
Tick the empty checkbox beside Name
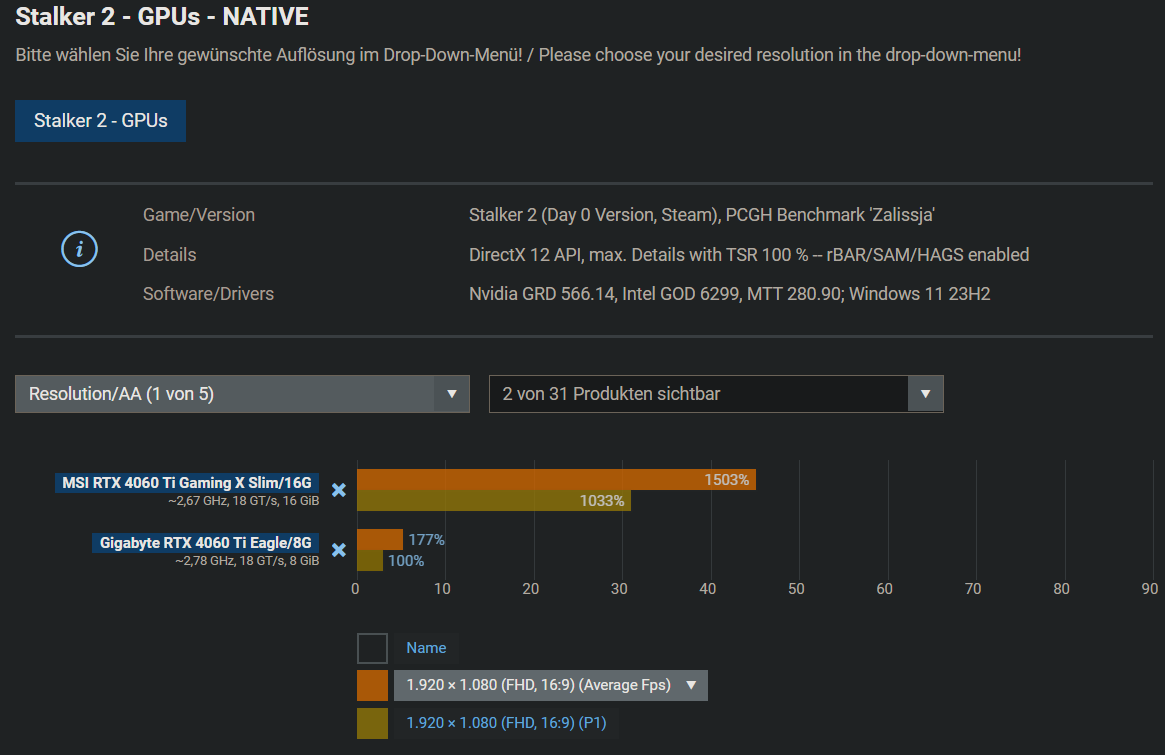(x=372, y=648)
